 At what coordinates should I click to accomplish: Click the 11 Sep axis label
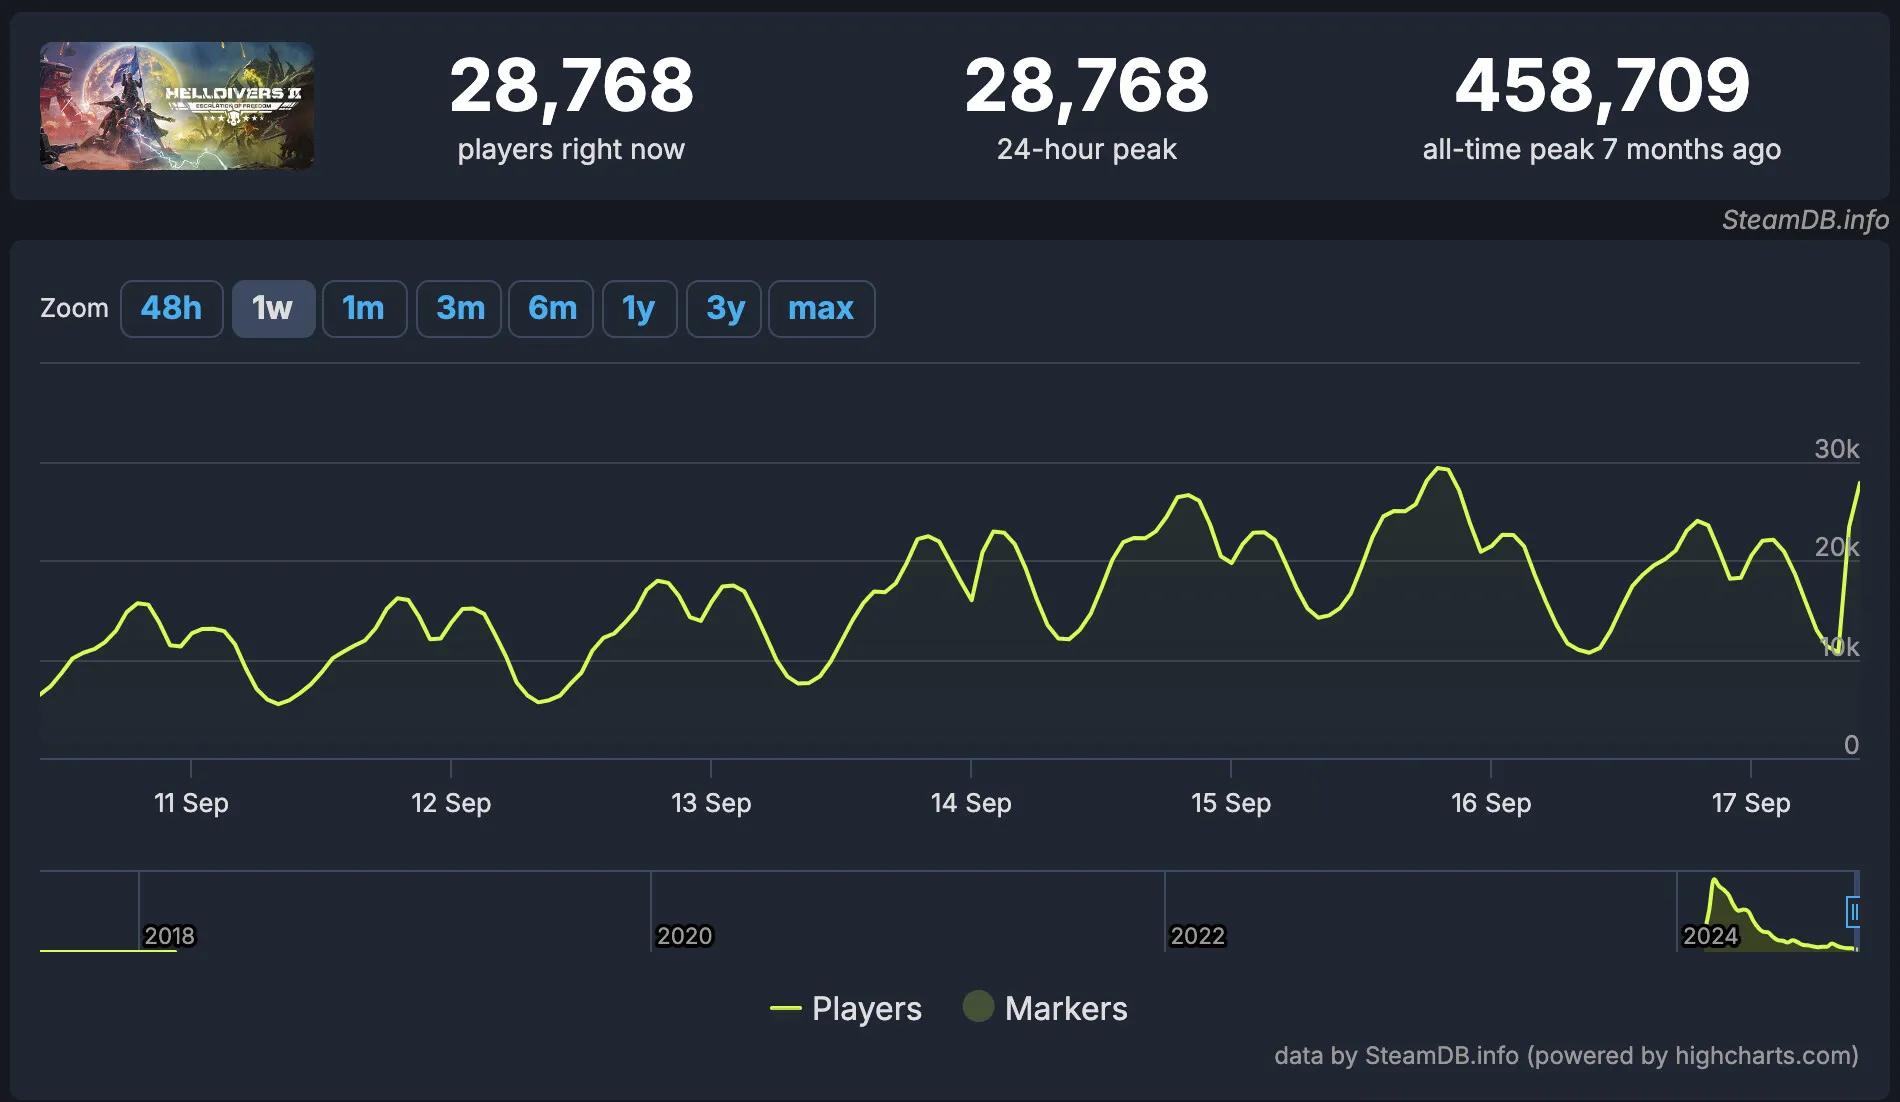point(191,803)
